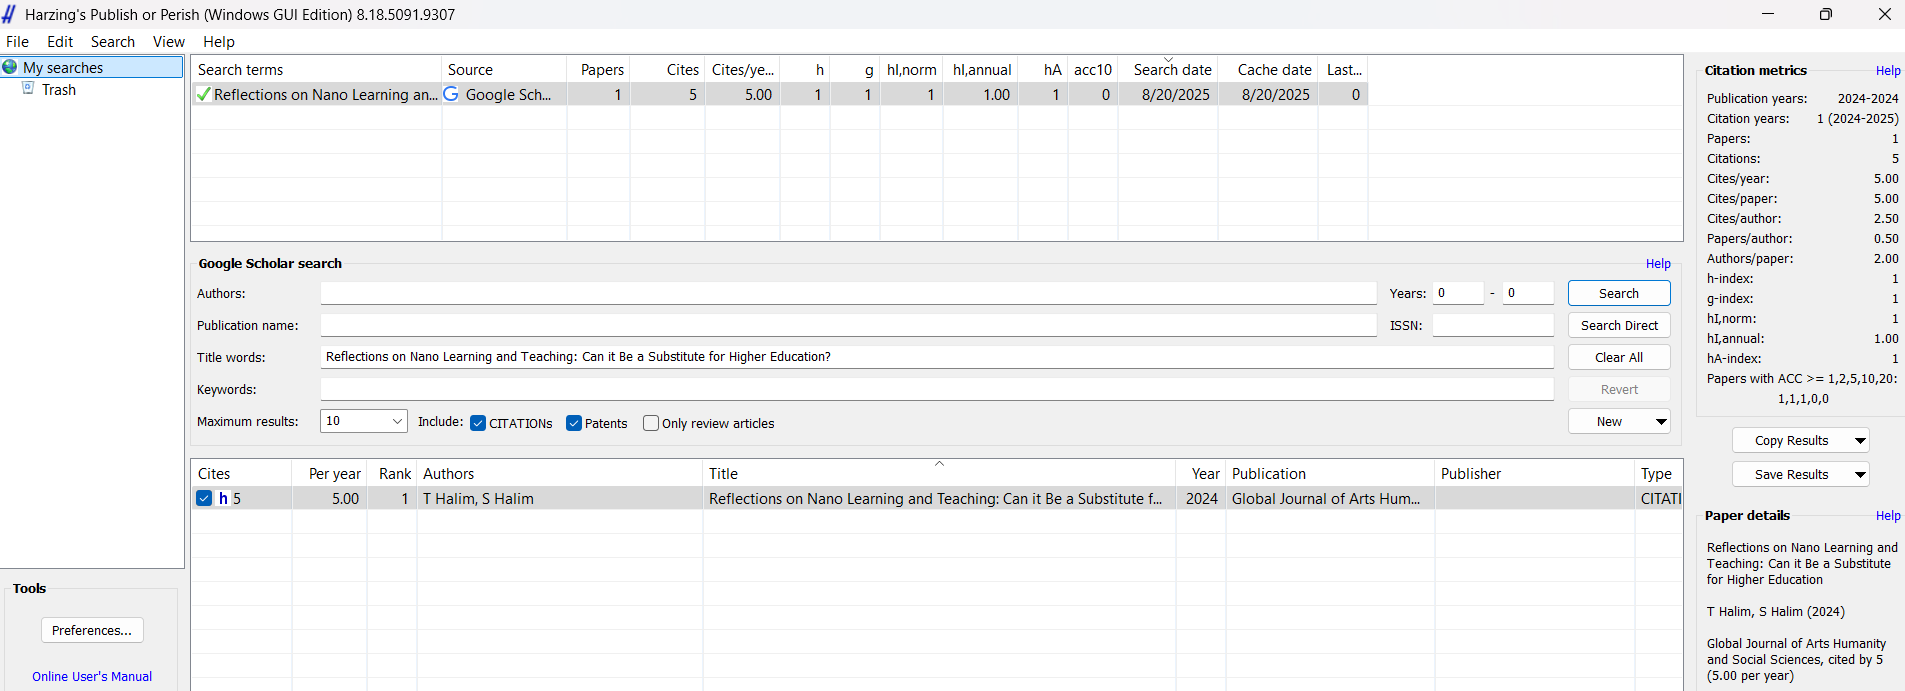Open the Search menu
Viewport: 1905px width, 691px height.
113,42
